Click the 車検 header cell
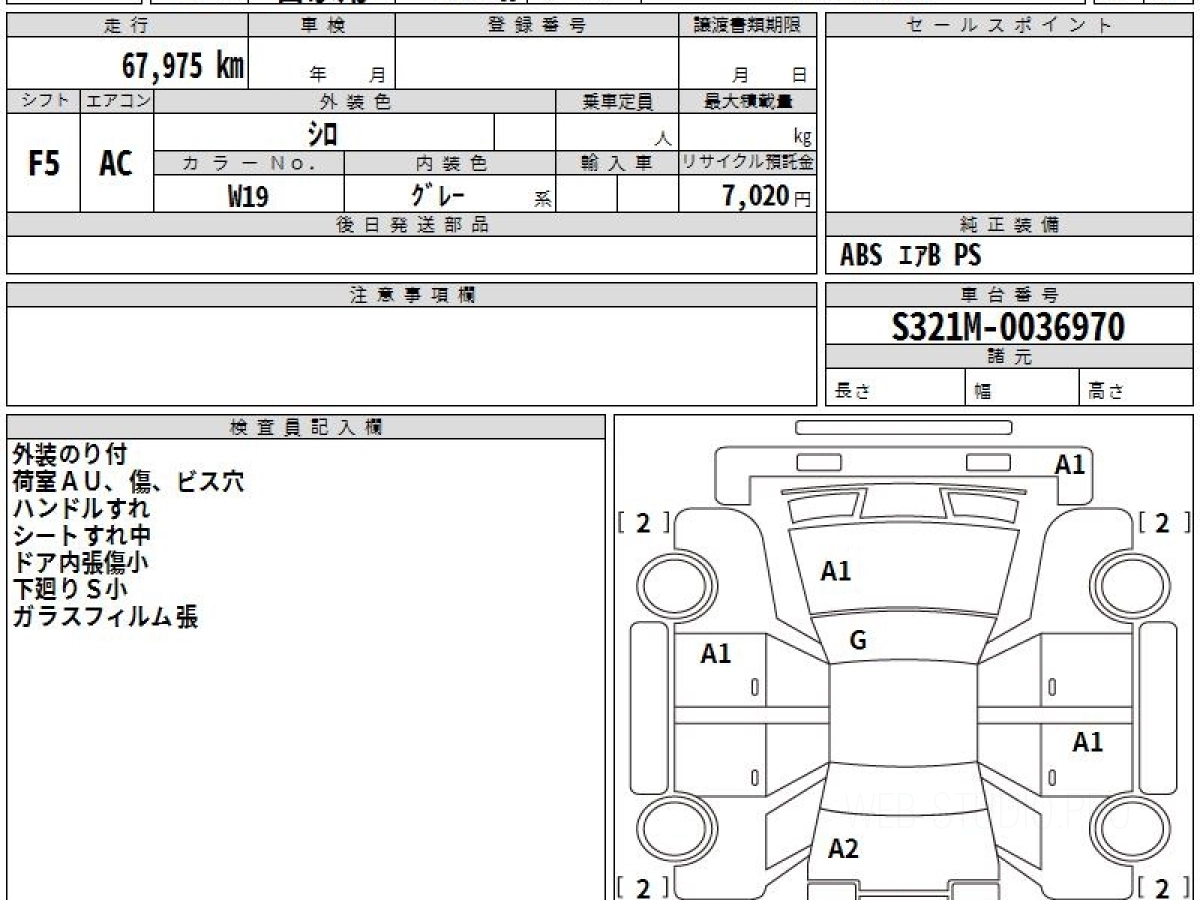The height and width of the screenshot is (900, 1200). [322, 26]
